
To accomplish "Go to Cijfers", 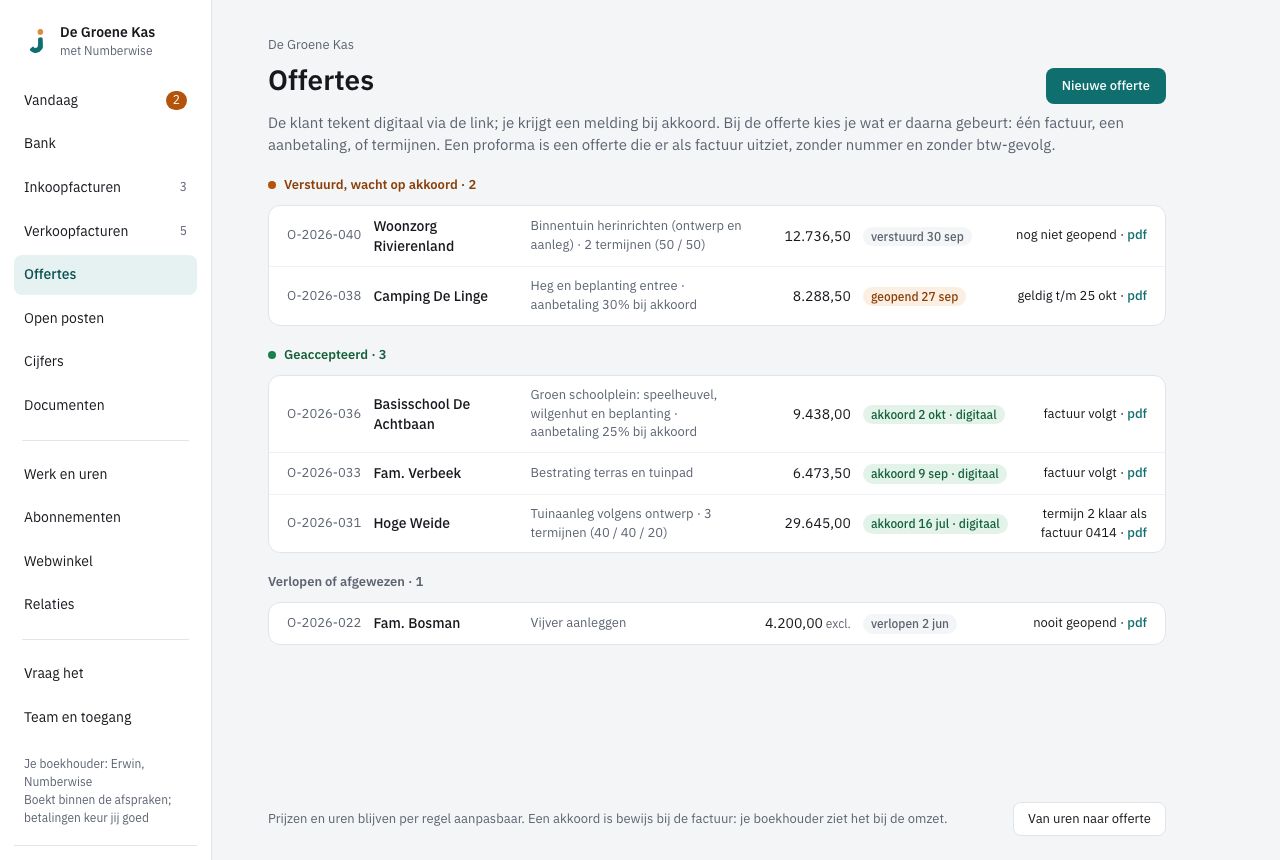I will 105,361.
